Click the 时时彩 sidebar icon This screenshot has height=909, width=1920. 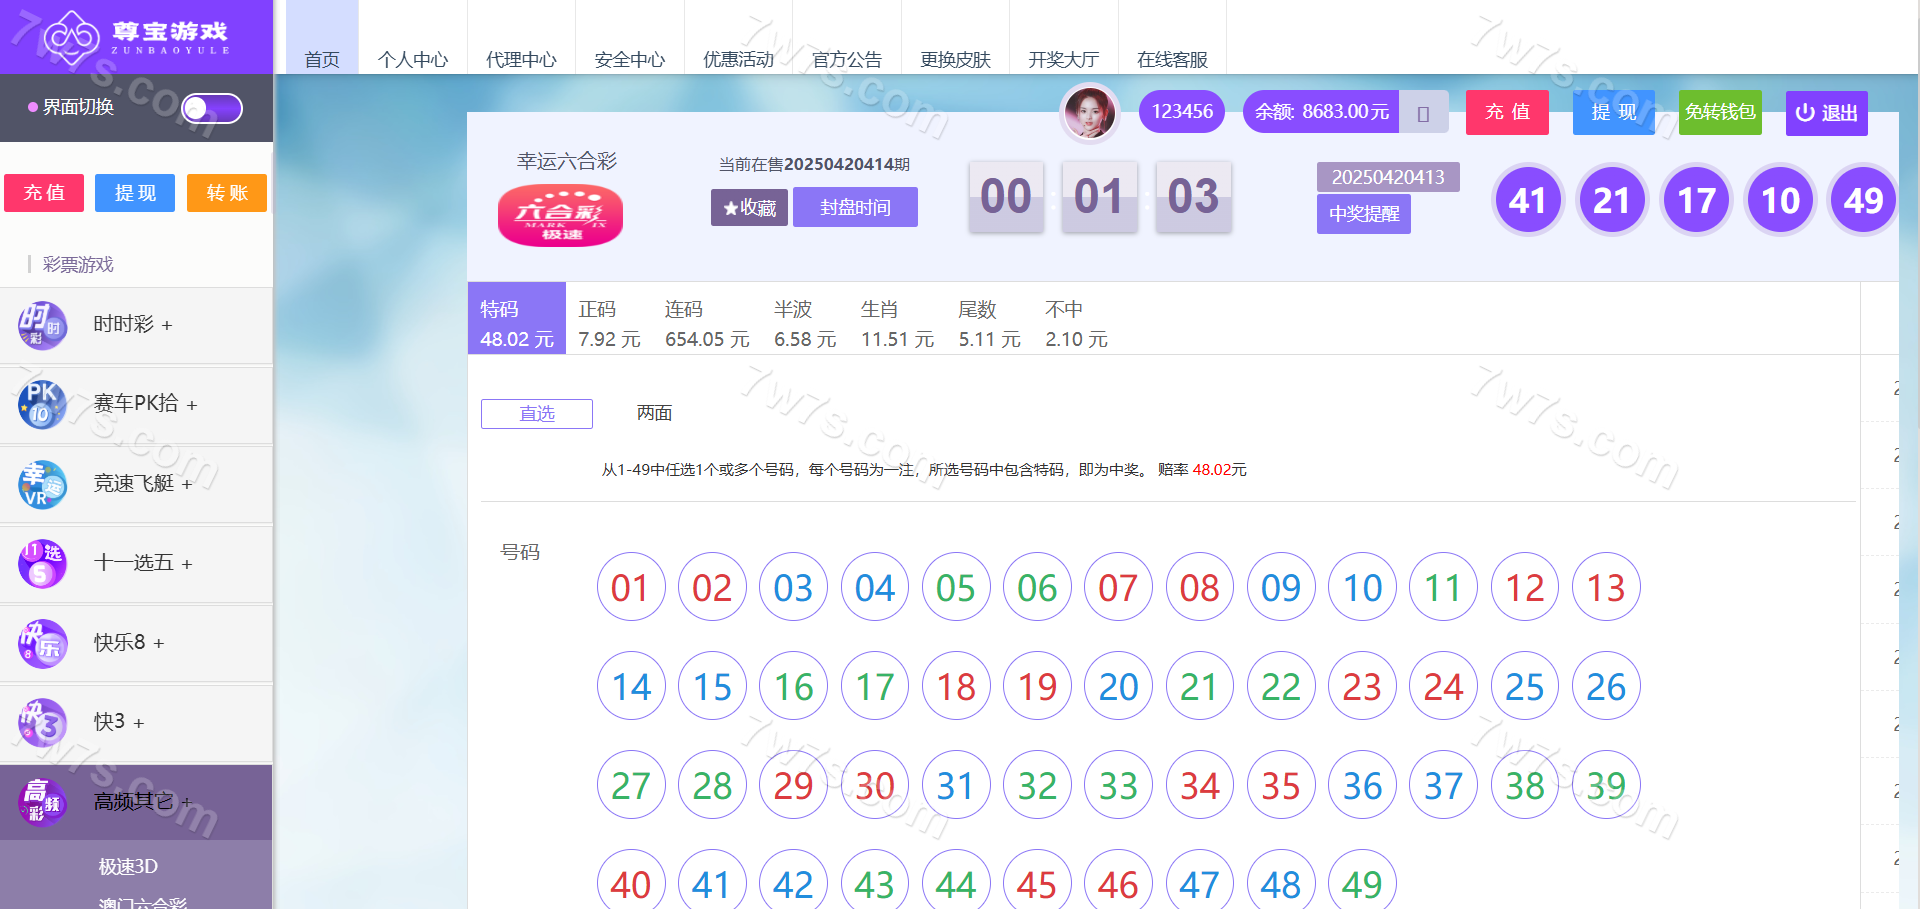point(42,325)
